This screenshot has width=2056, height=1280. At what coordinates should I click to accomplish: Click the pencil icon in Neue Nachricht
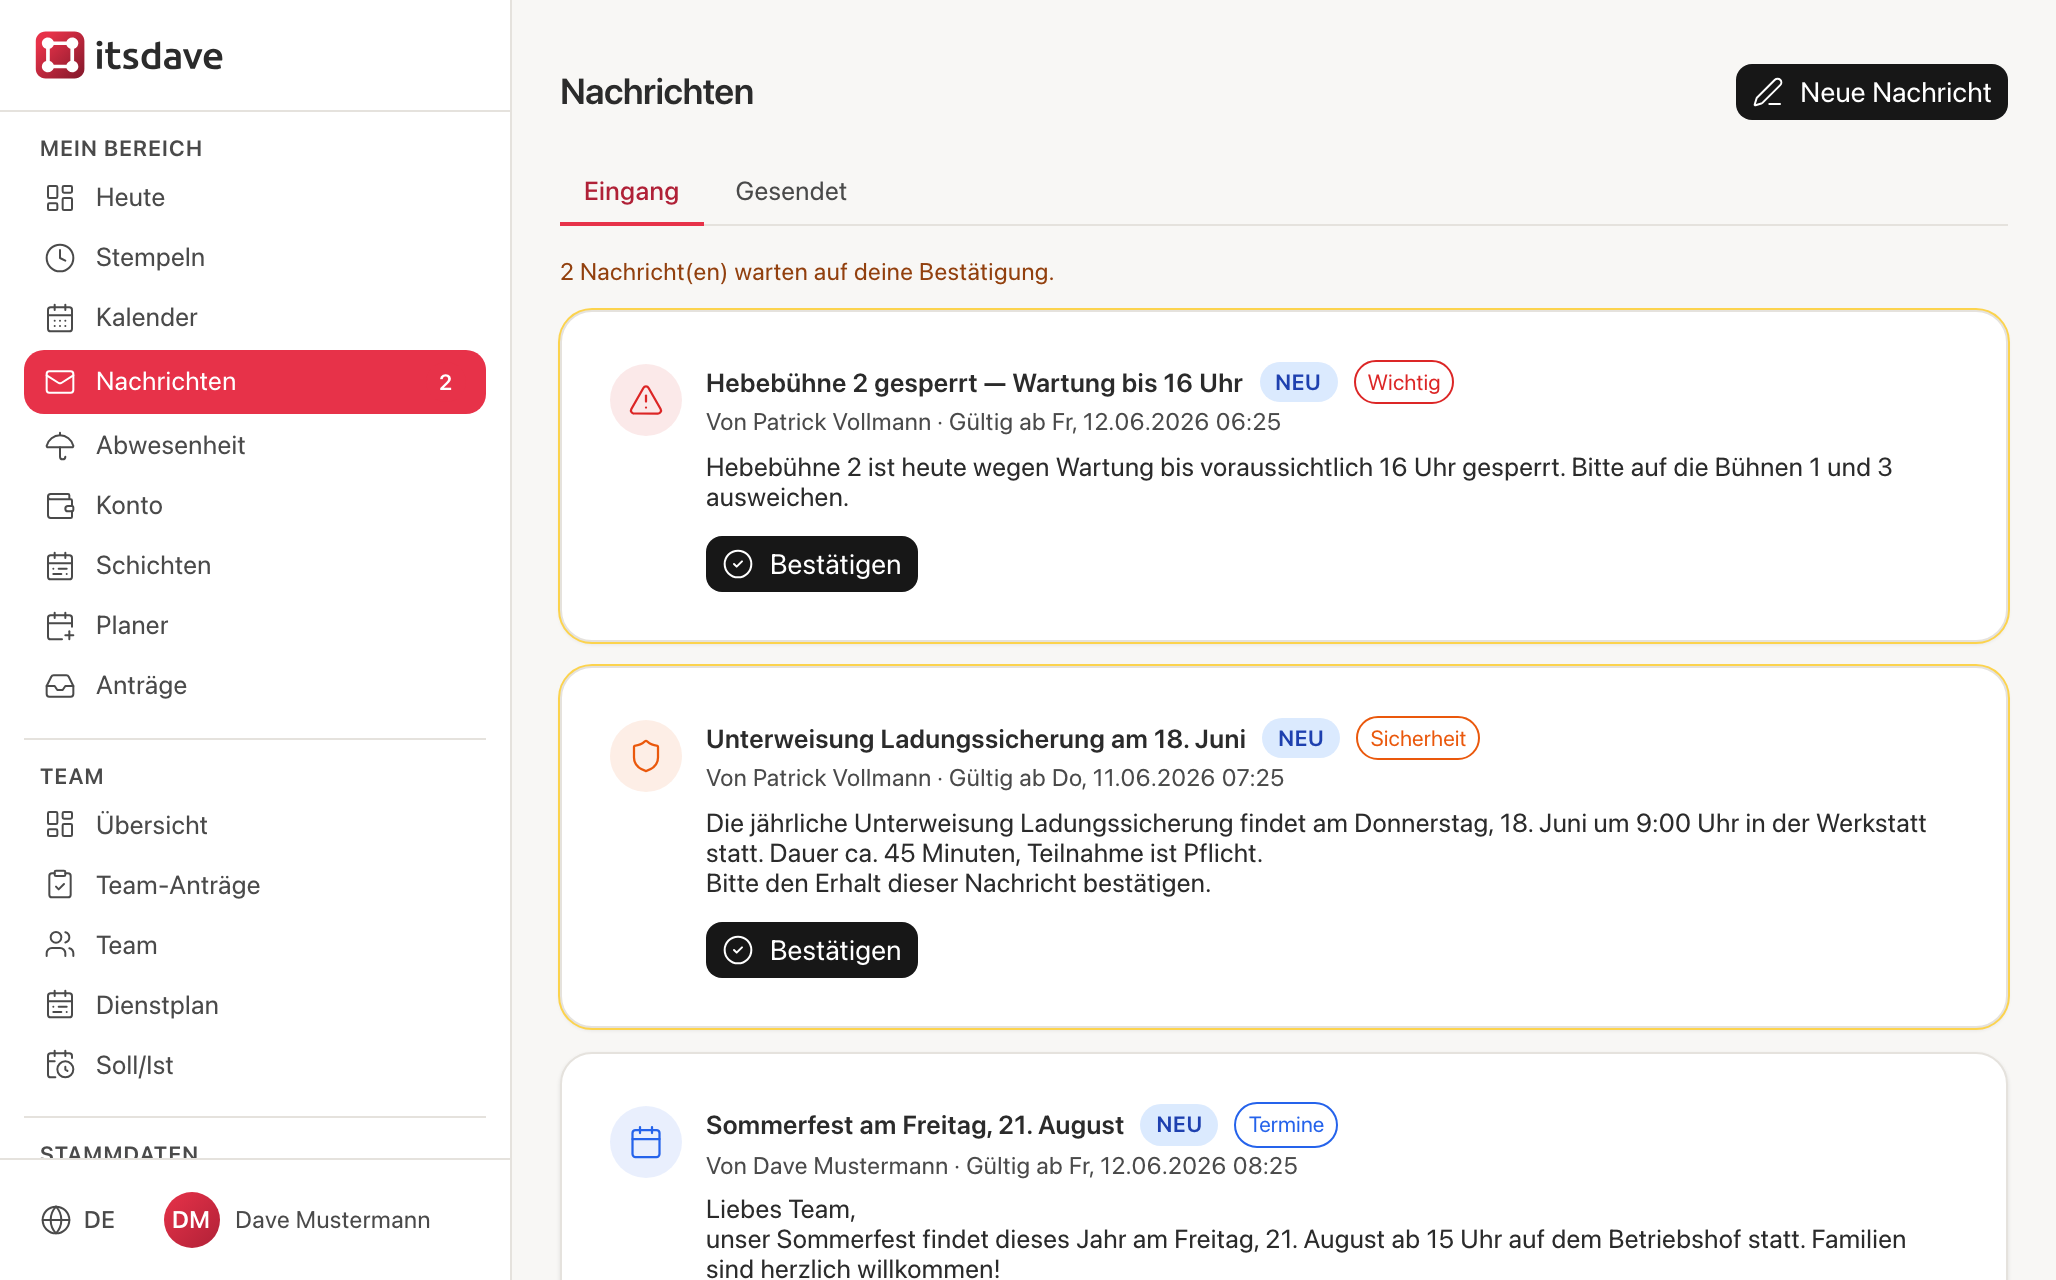(x=1768, y=92)
